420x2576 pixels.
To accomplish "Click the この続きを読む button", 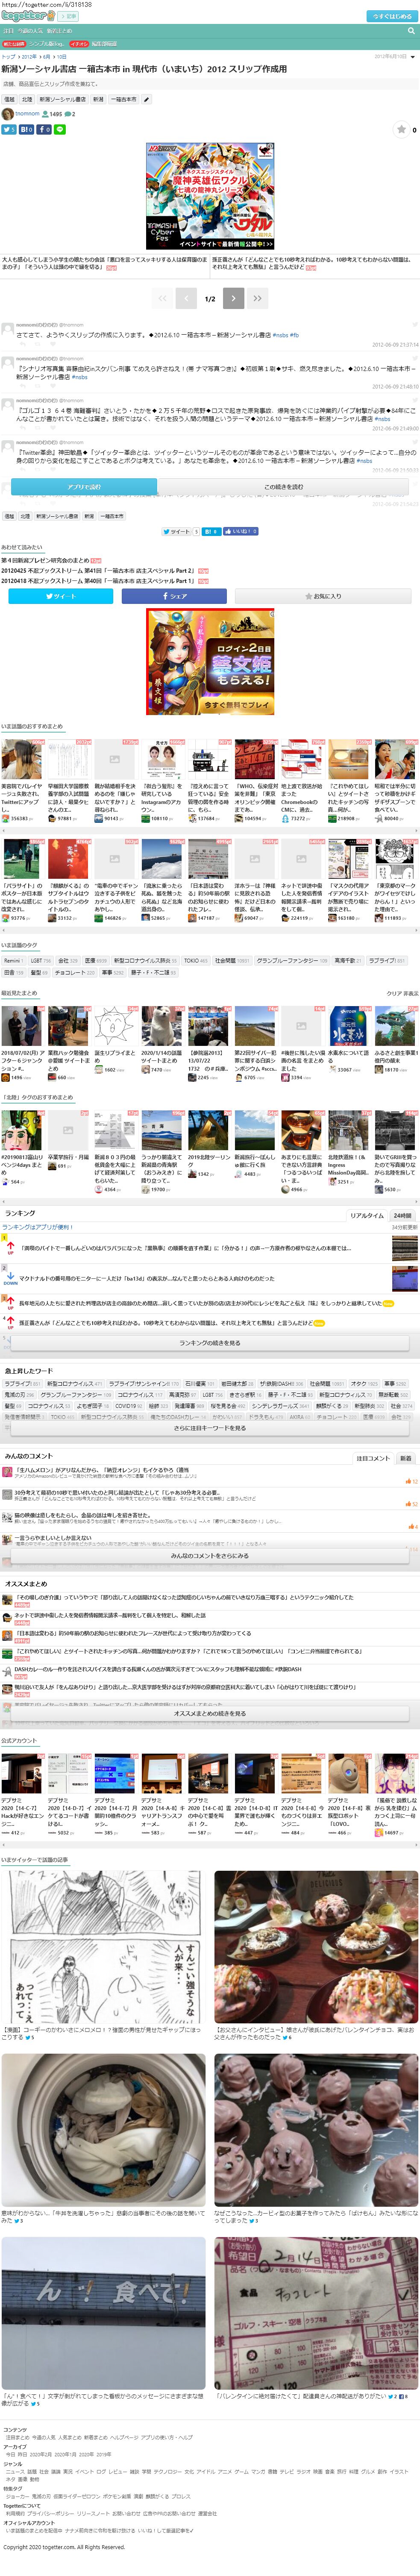I will point(283,487).
